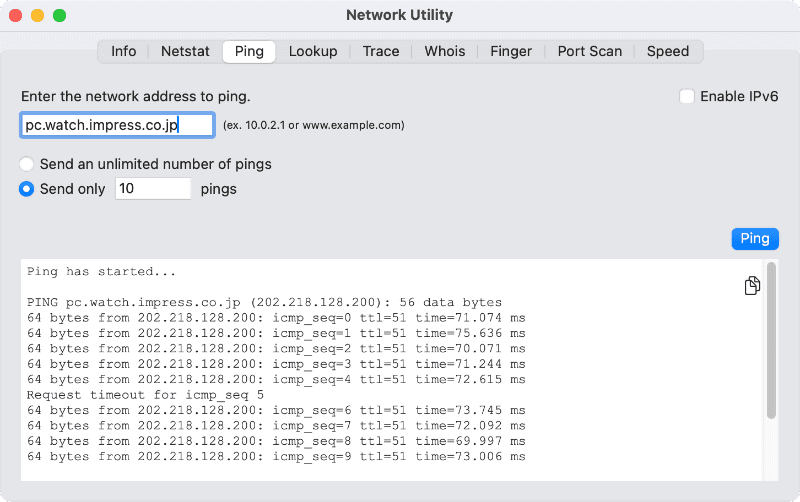This screenshot has width=800, height=502.
Task: Select Send an unlimited number of pings
Action: 27,164
